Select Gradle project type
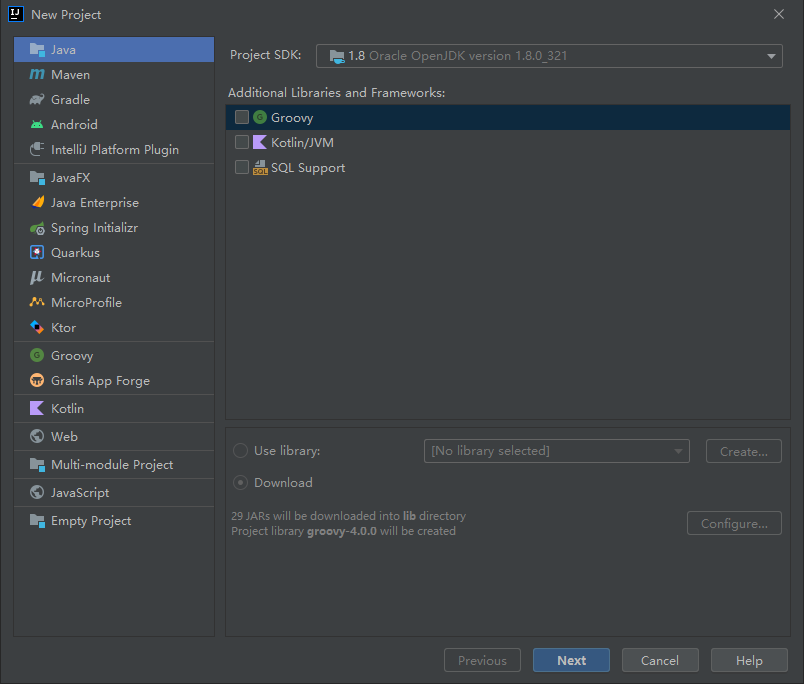The image size is (804, 684). [114, 99]
